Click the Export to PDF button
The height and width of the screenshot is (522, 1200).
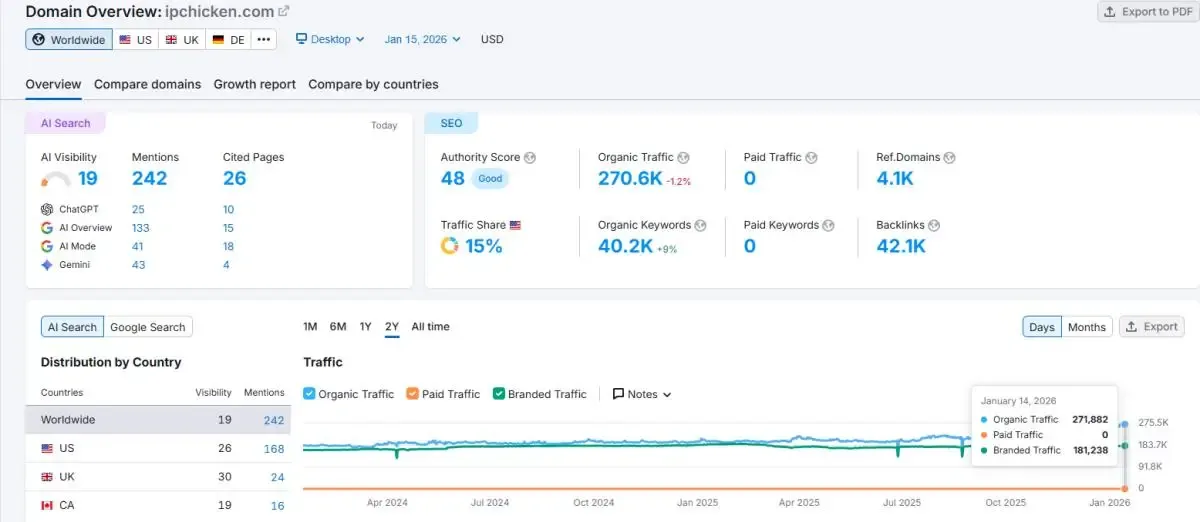click(x=1147, y=12)
